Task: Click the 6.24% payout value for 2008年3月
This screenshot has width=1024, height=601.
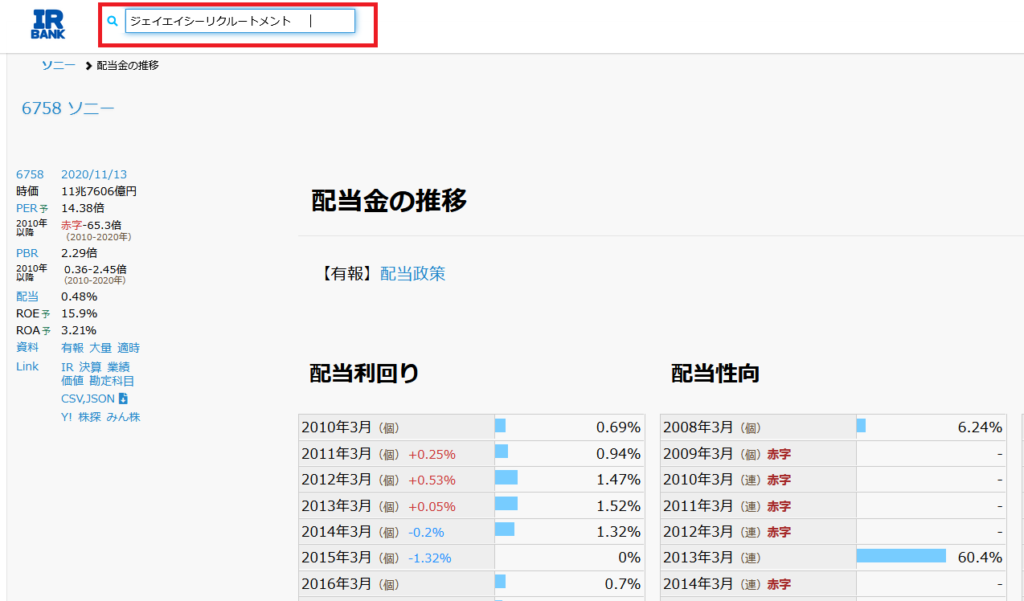Action: pos(980,427)
